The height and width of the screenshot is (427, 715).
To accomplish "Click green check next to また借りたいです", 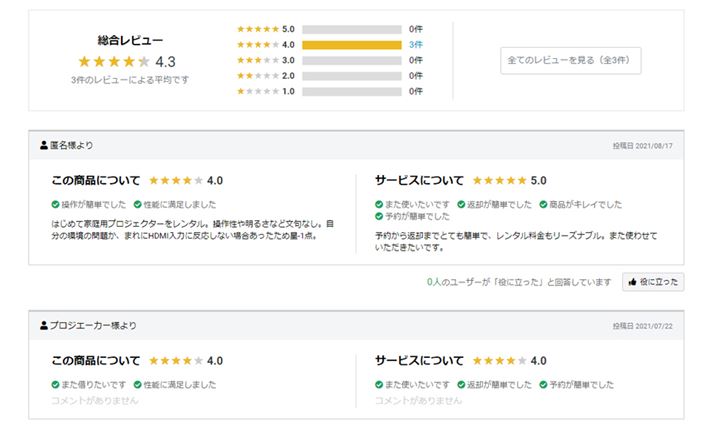I will (x=55, y=384).
